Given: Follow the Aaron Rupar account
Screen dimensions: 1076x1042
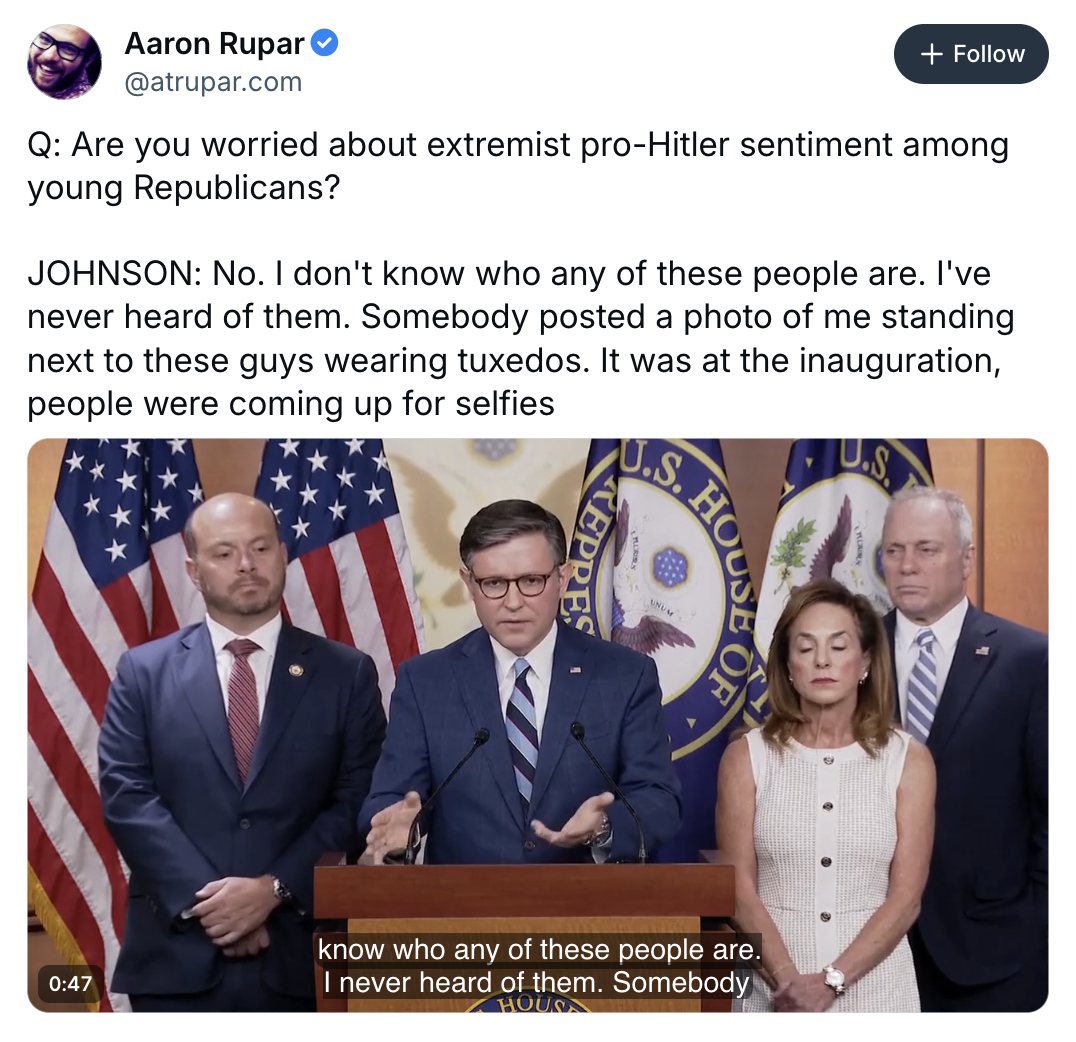Looking at the screenshot, I should coord(971,54).
